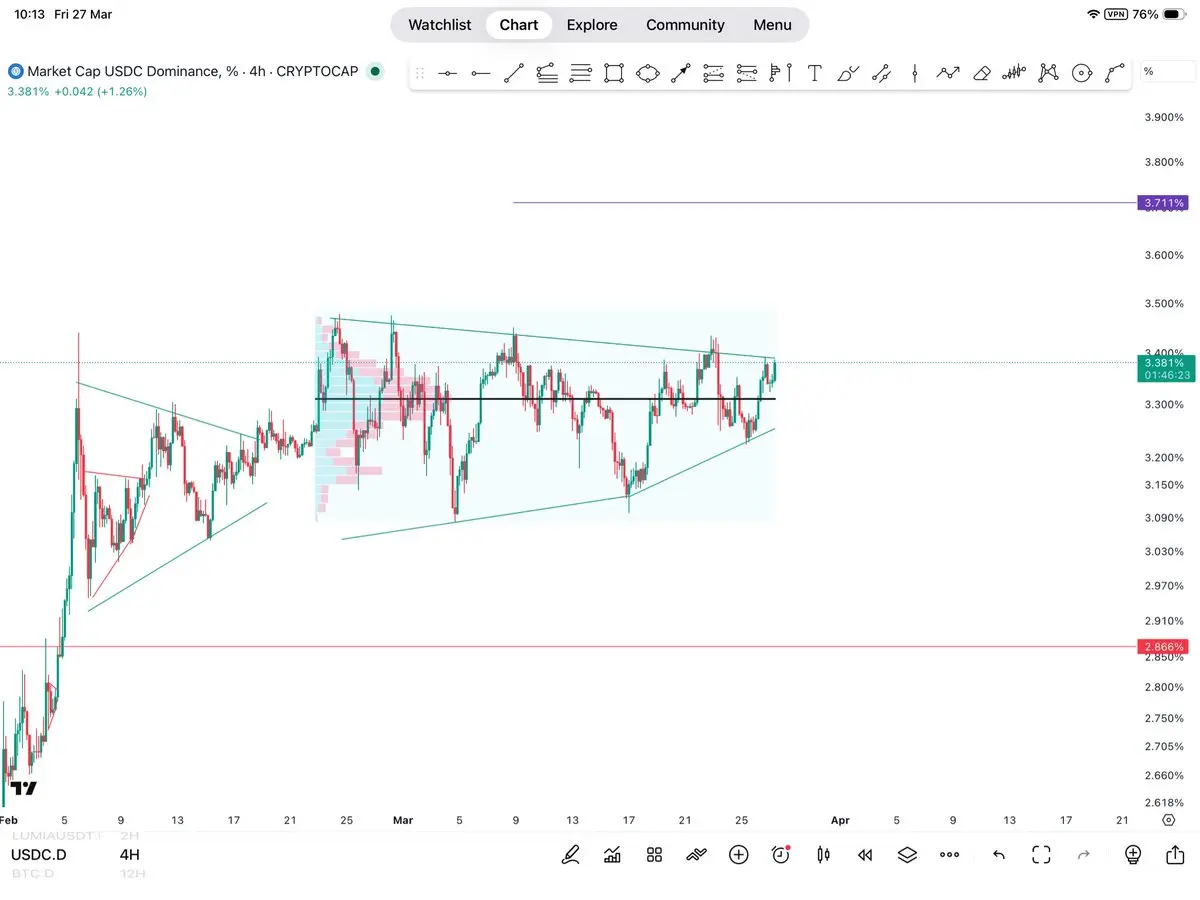Select the Trend Line tool
The width and height of the screenshot is (1200, 900).
[514, 73]
